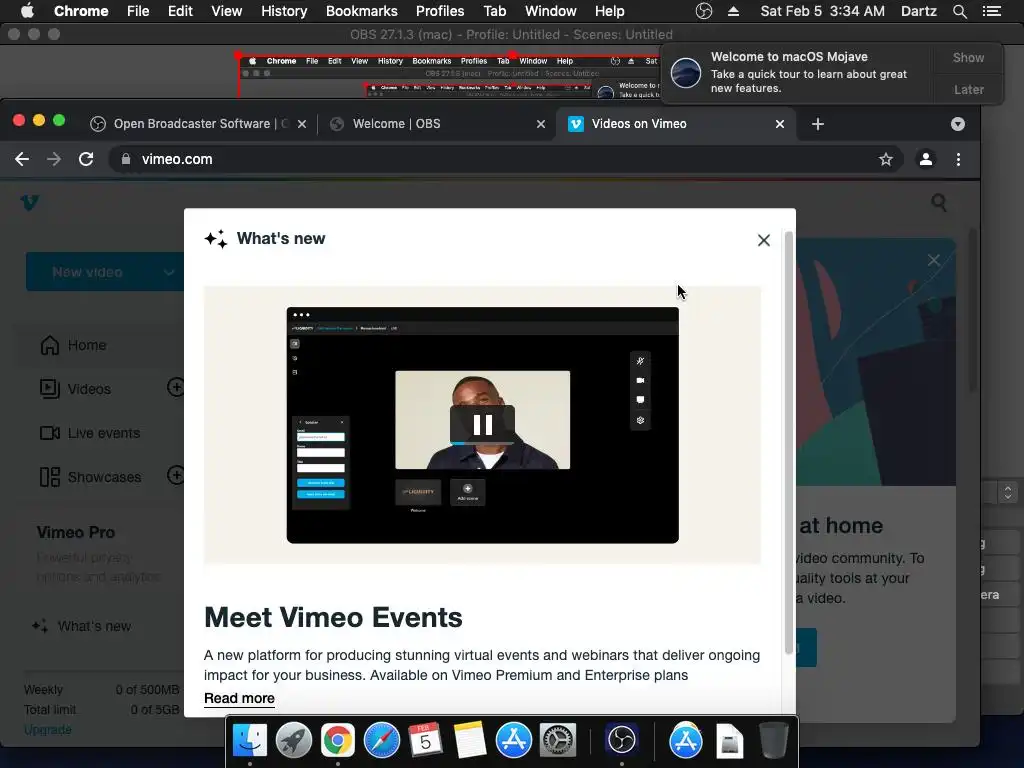The height and width of the screenshot is (768, 1024).
Task: Click the OBS window stepper arrows
Action: pyautogui.click(x=1008, y=492)
